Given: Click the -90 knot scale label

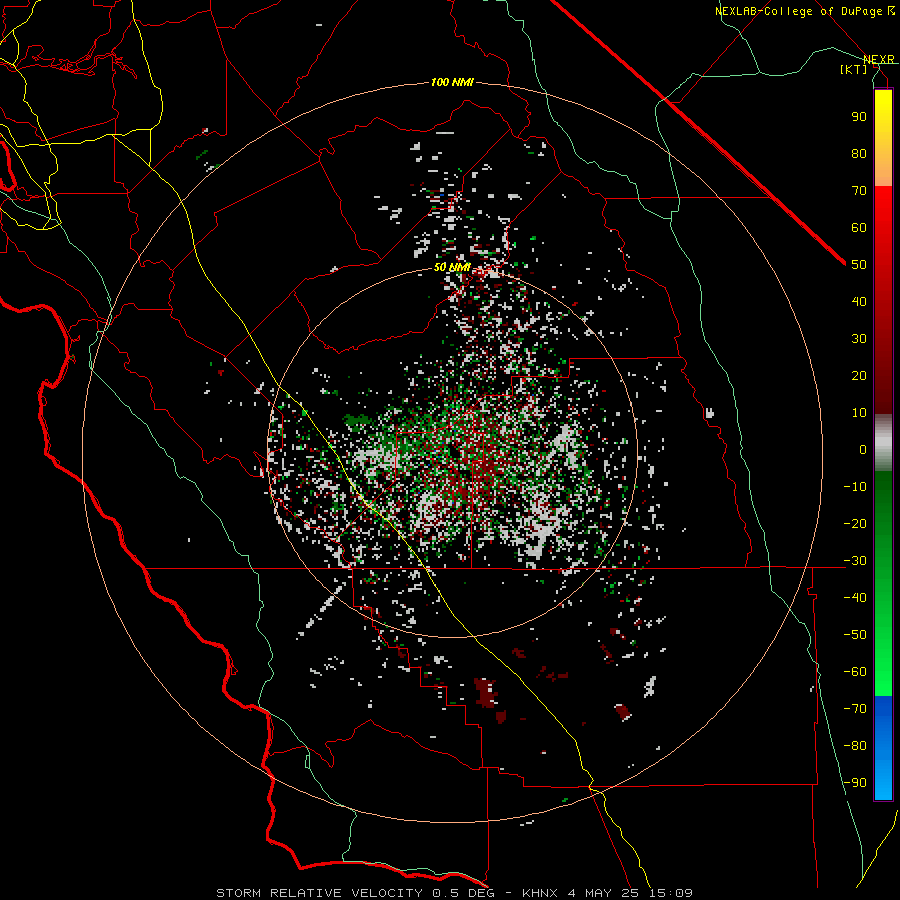Looking at the screenshot, I should [855, 783].
